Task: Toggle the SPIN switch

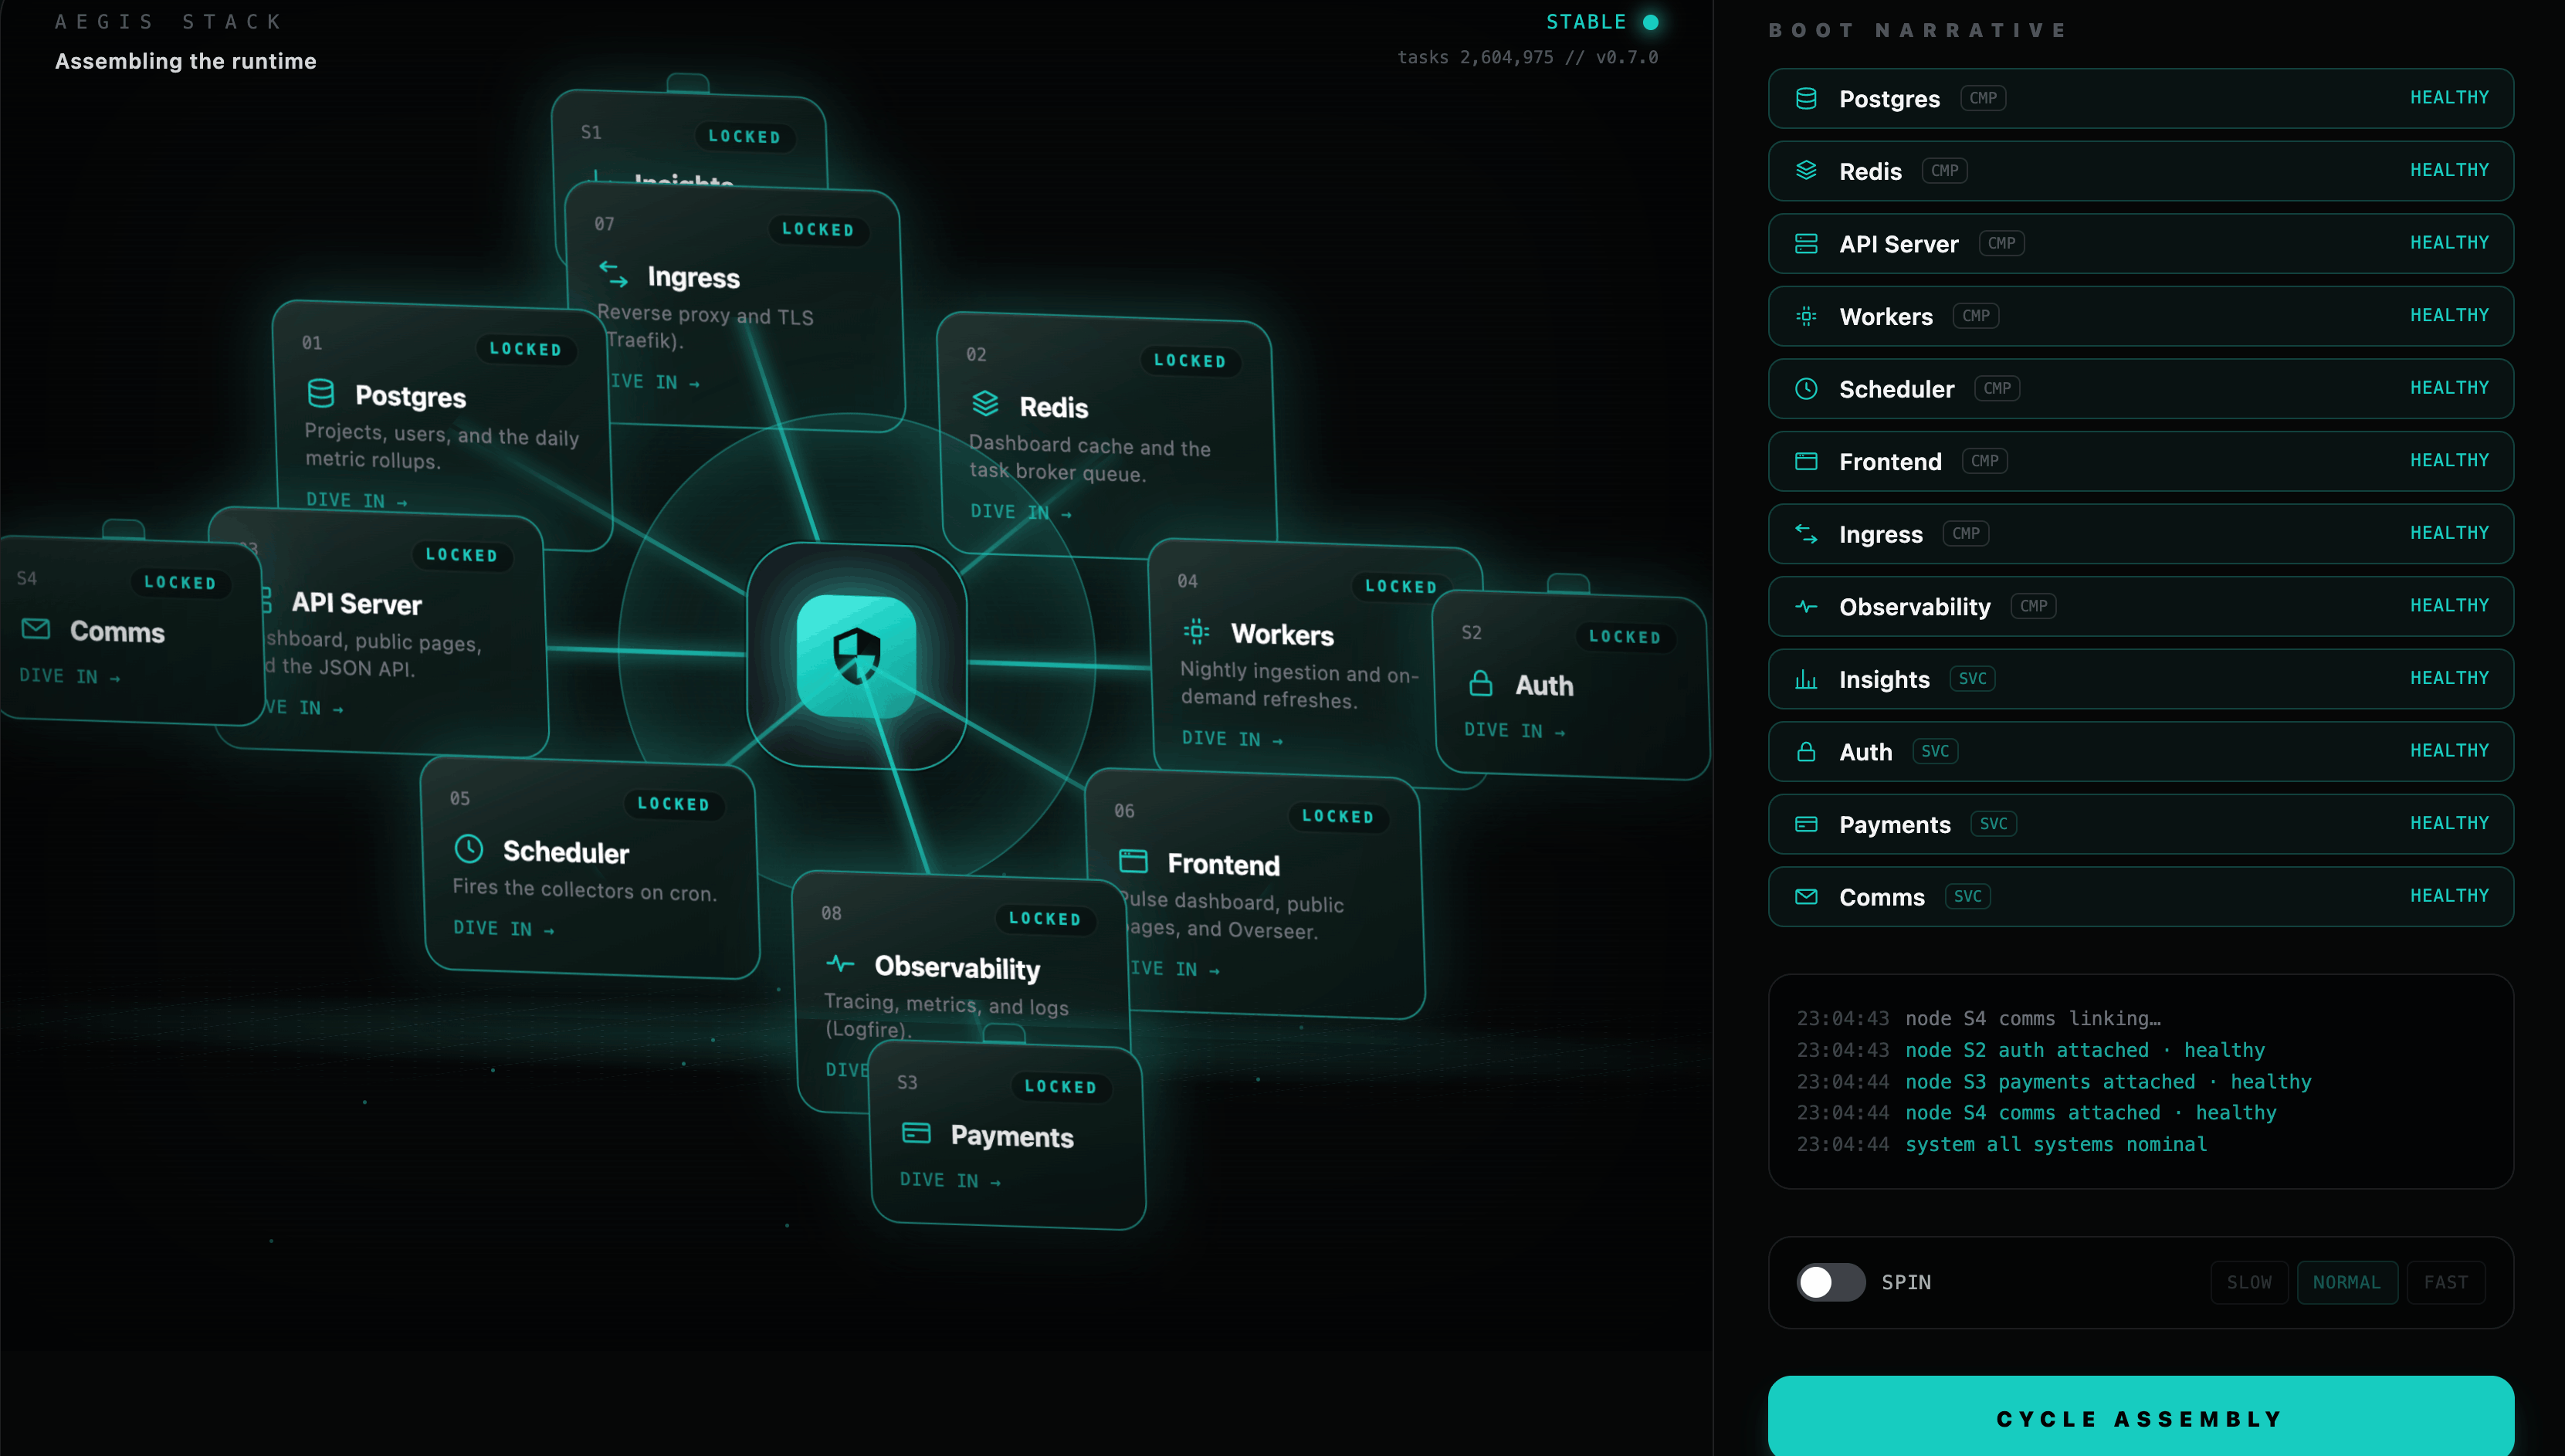Action: click(x=1830, y=1282)
